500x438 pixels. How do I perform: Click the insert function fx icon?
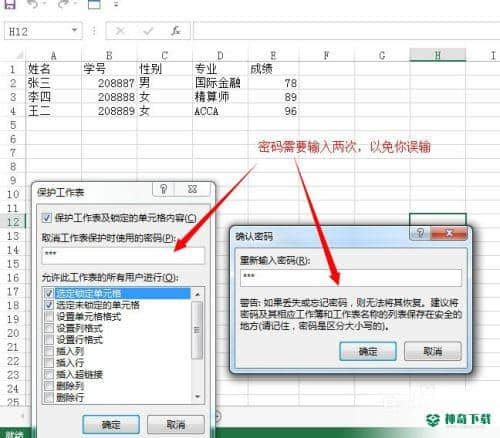click(176, 31)
